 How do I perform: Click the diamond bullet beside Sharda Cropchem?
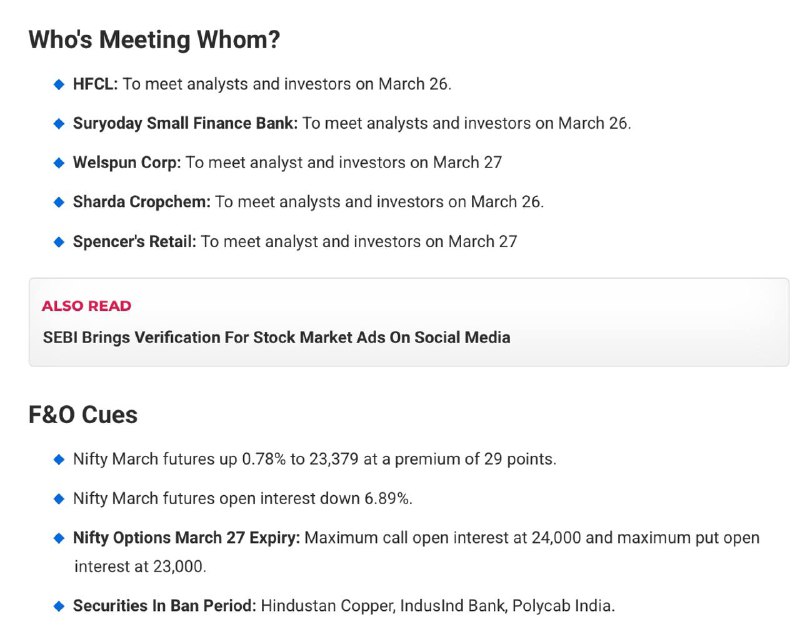pos(59,202)
